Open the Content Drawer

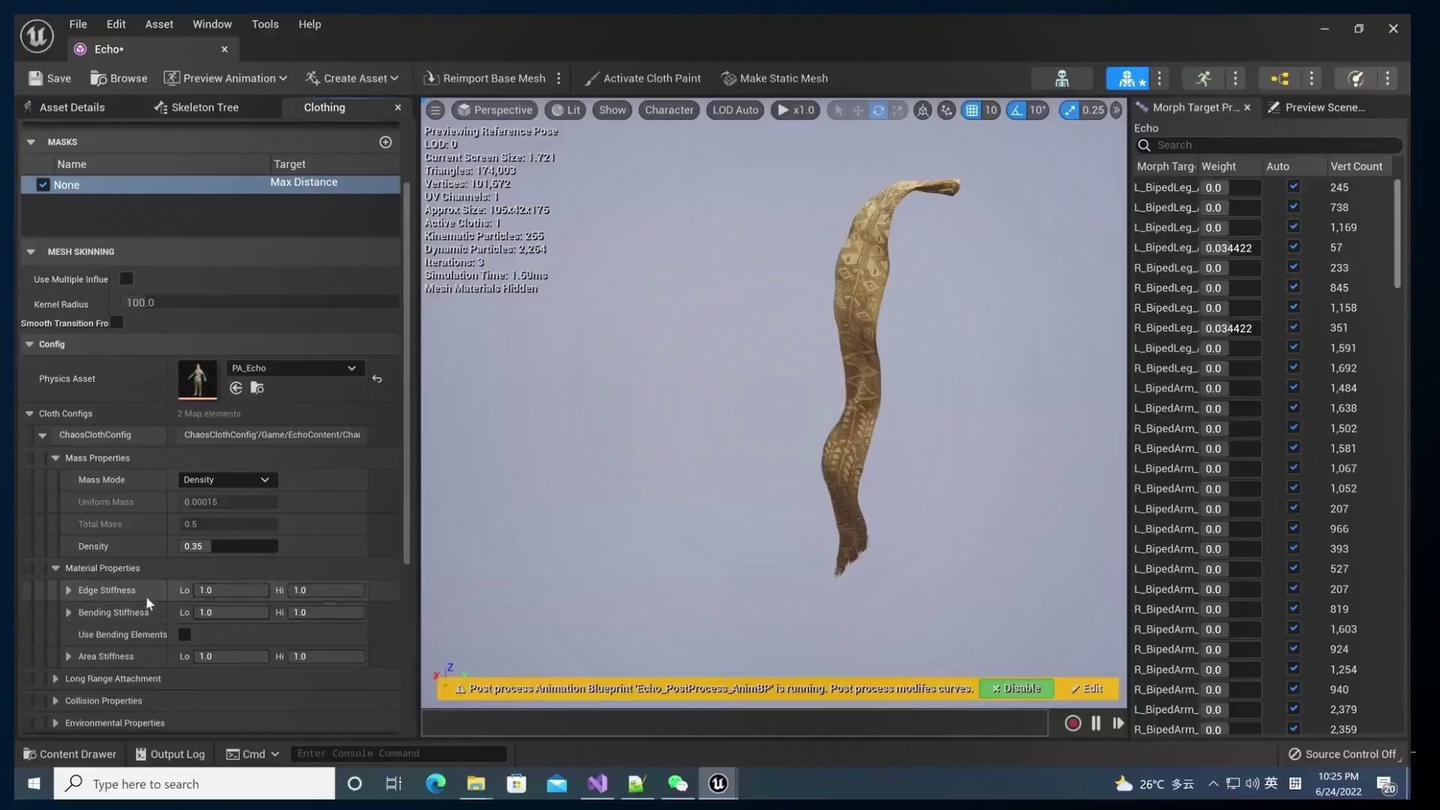(69, 754)
